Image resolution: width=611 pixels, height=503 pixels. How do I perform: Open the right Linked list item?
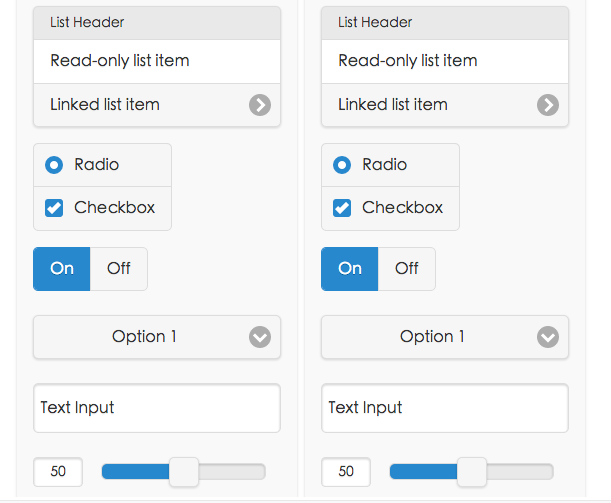(x=445, y=105)
